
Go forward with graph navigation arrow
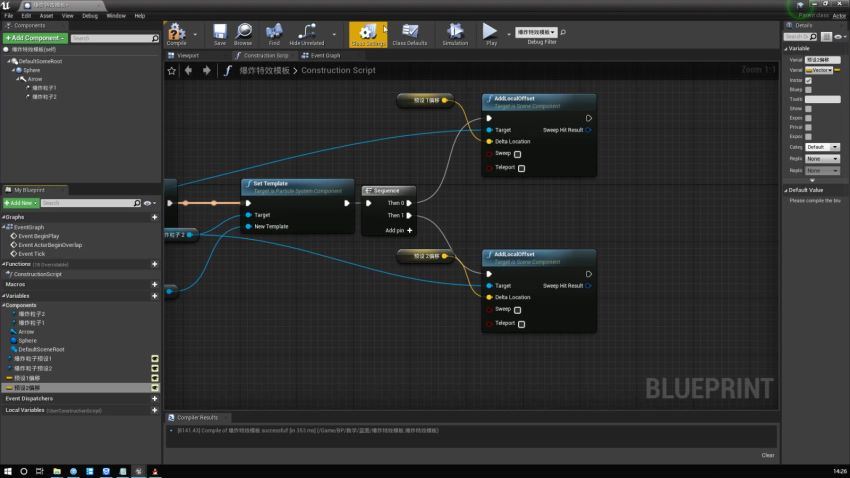207,70
